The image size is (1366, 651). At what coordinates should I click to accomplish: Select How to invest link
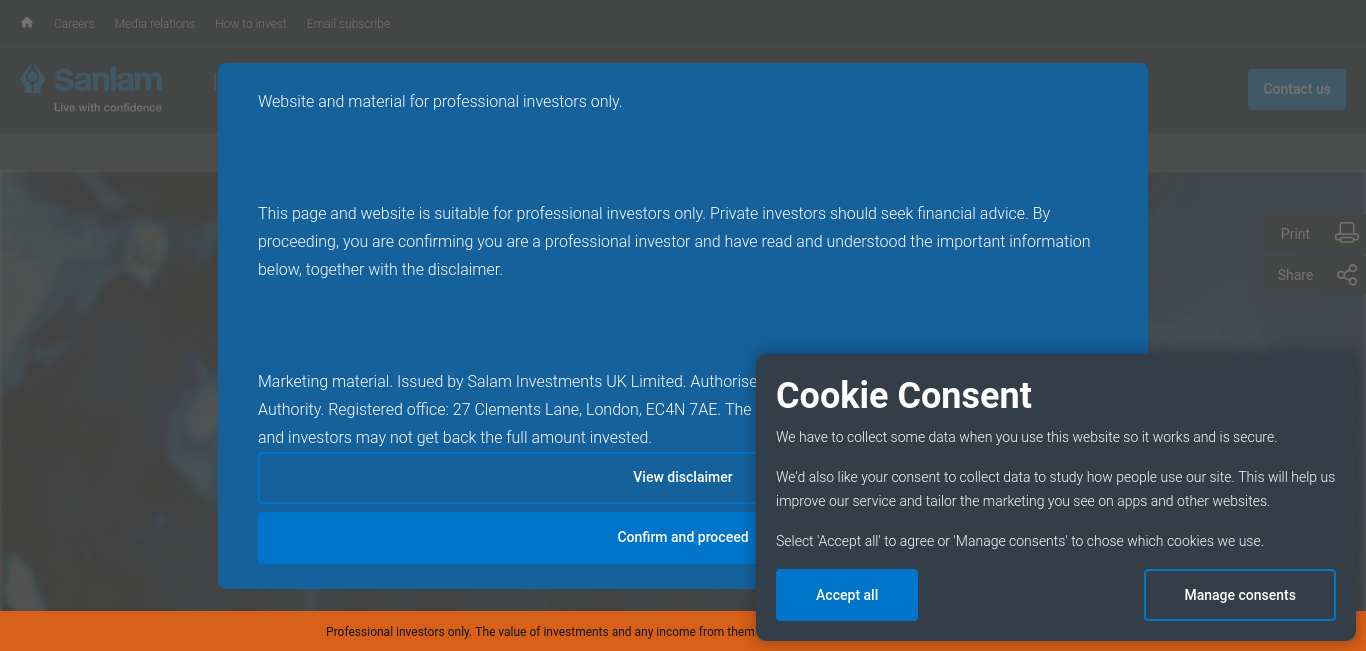point(251,24)
